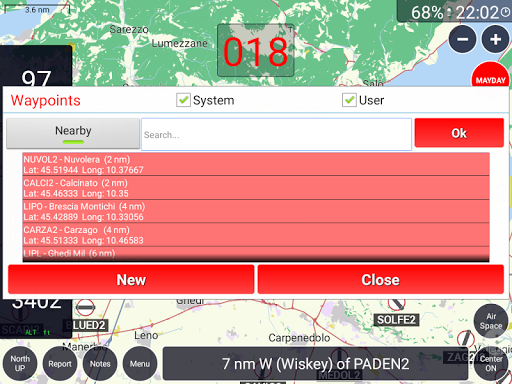Tap the North UP orientation button

(x=20, y=363)
